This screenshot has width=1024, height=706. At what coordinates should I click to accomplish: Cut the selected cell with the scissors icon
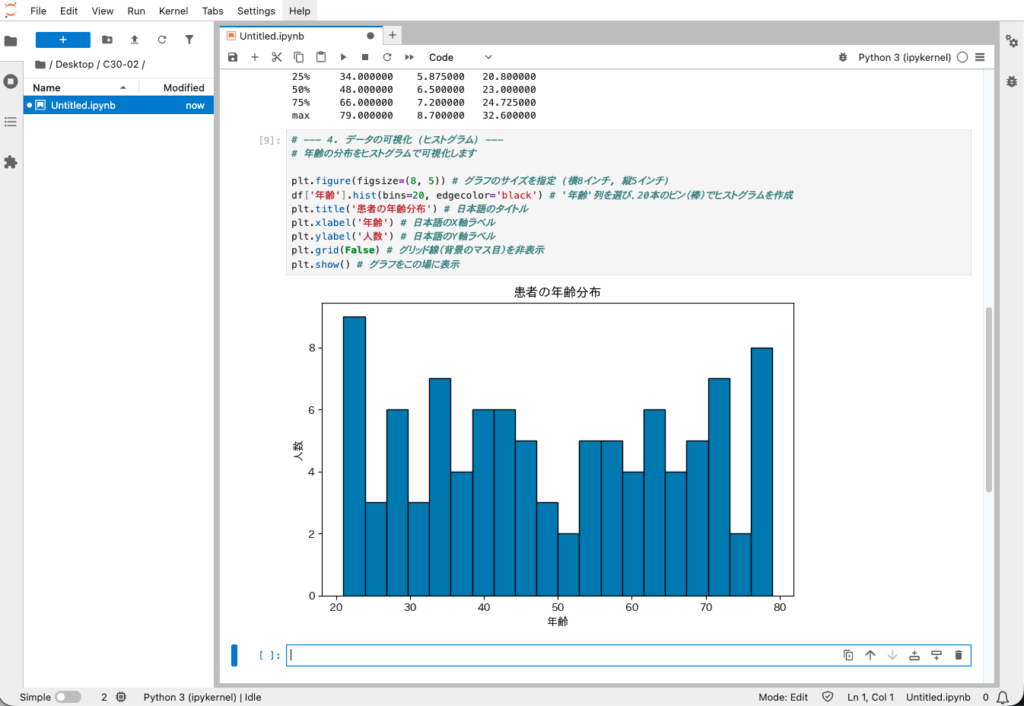coord(277,58)
